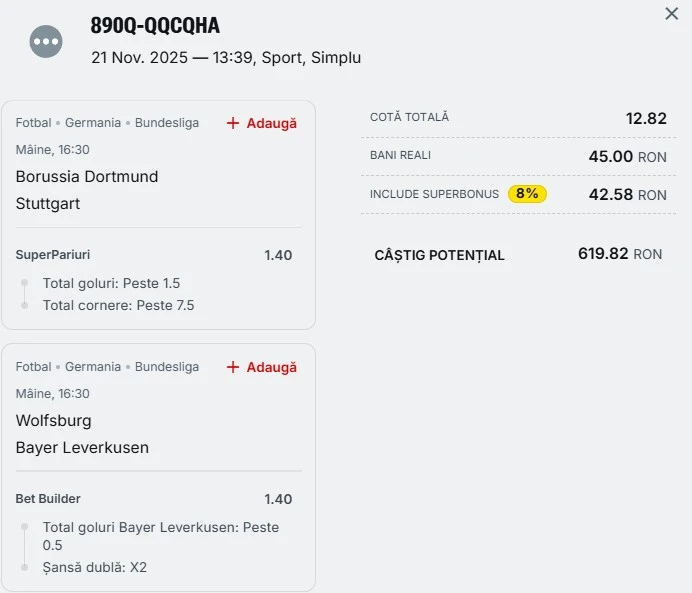
Task: Click the Wolfsburg team name
Action: (53, 421)
